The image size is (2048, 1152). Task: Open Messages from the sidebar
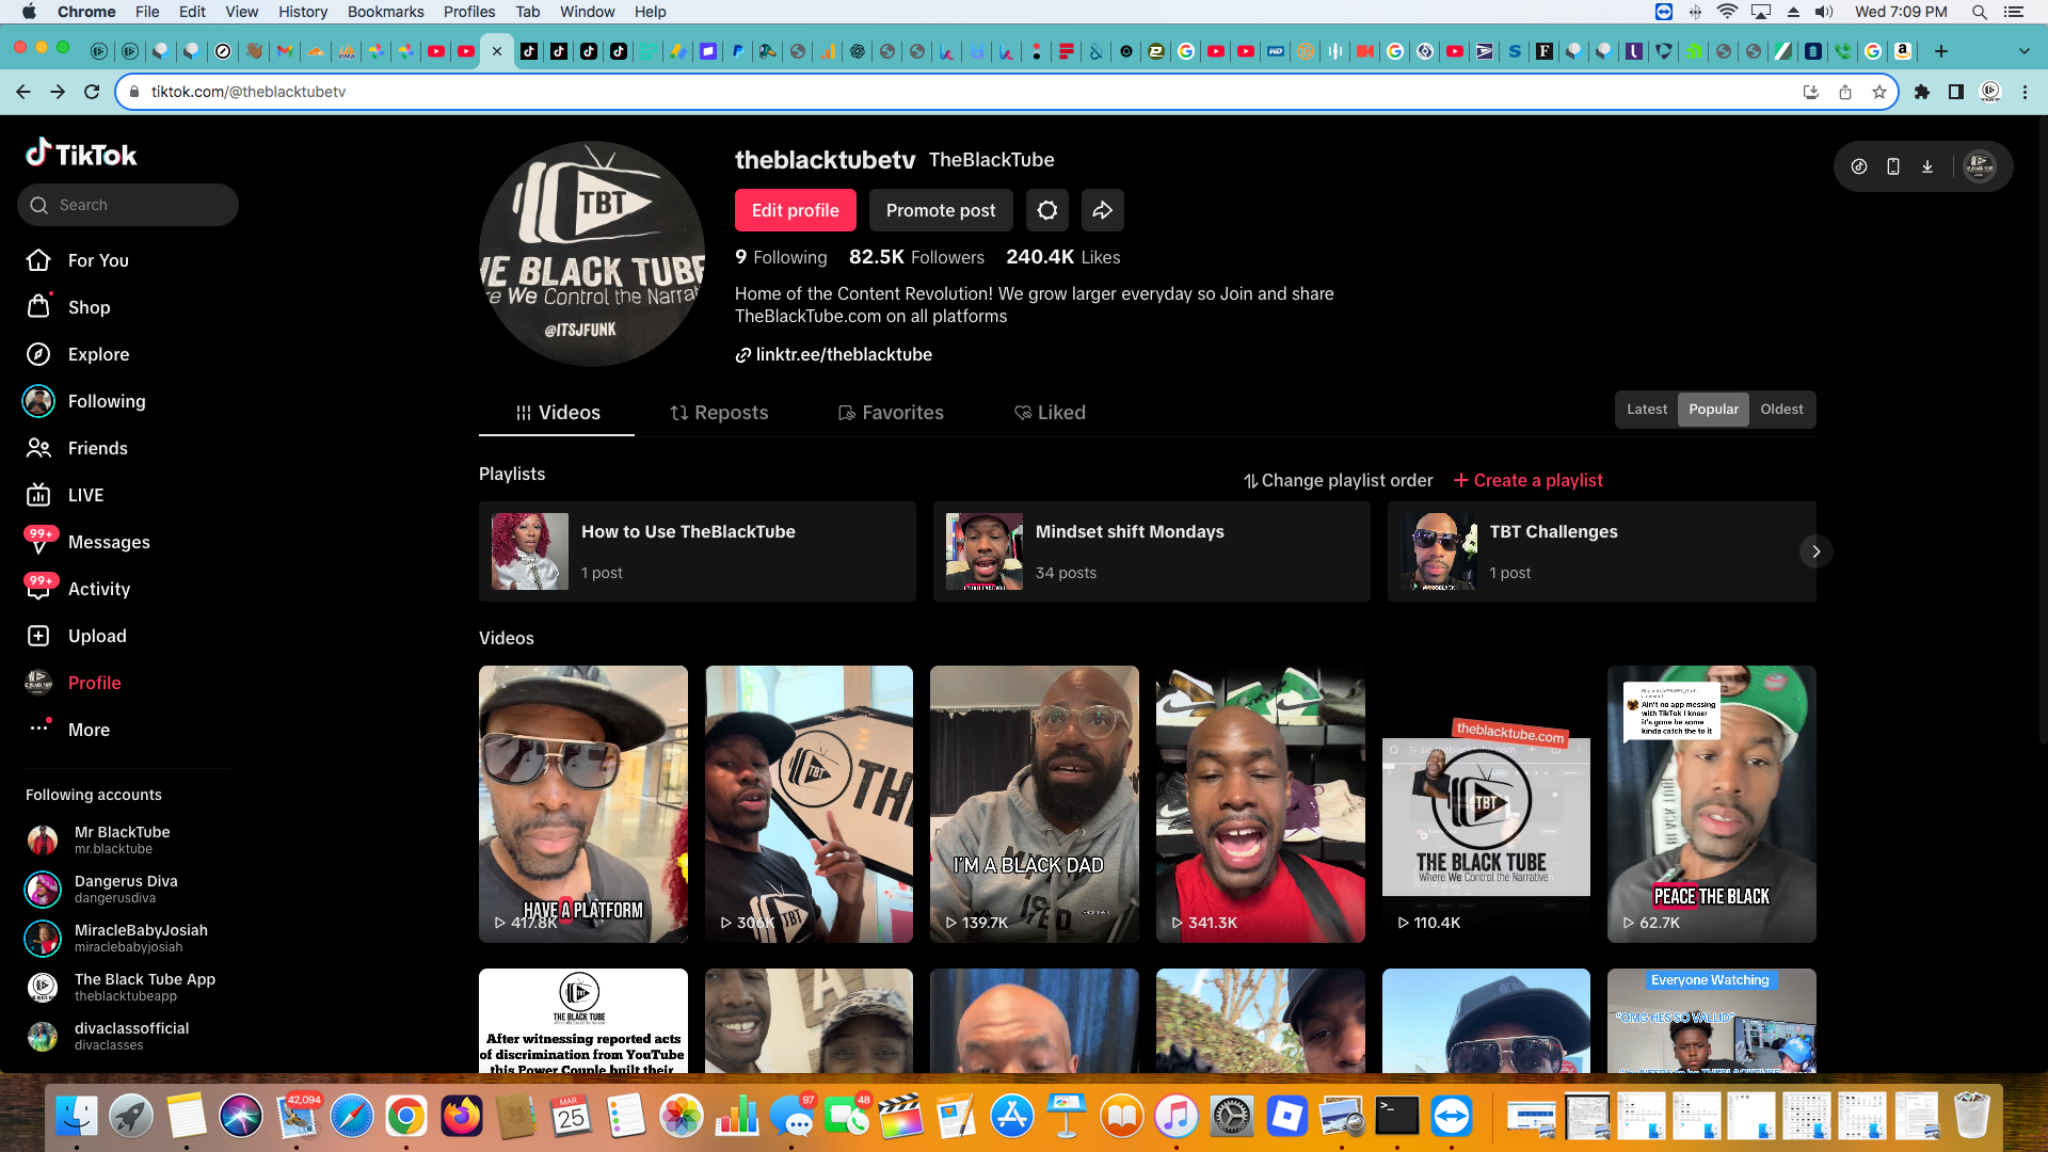pos(110,542)
